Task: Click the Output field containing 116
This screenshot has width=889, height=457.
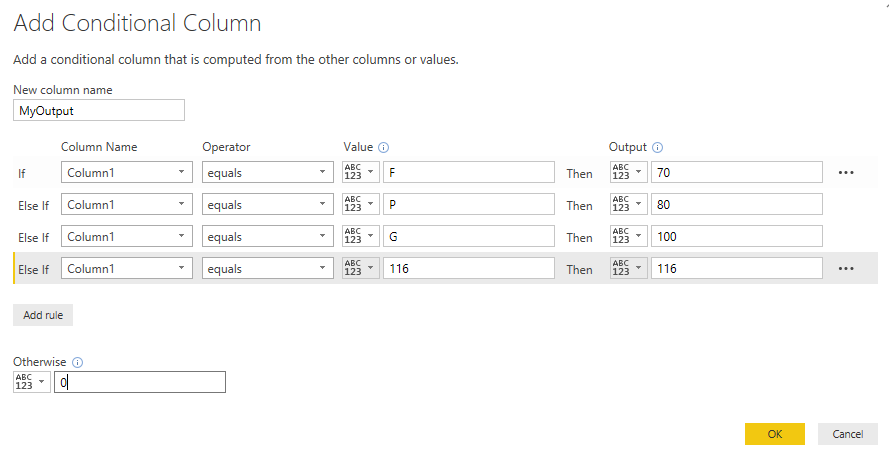Action: (x=737, y=268)
